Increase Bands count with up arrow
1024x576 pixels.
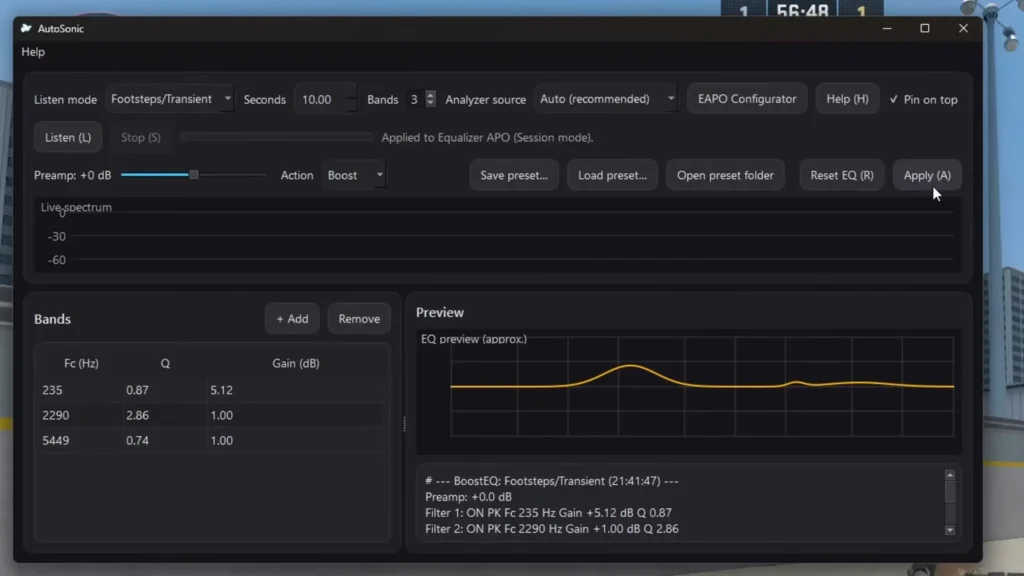coord(430,95)
